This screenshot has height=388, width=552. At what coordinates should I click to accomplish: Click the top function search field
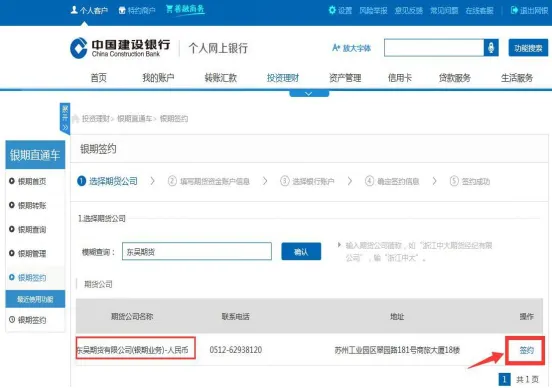coord(434,48)
